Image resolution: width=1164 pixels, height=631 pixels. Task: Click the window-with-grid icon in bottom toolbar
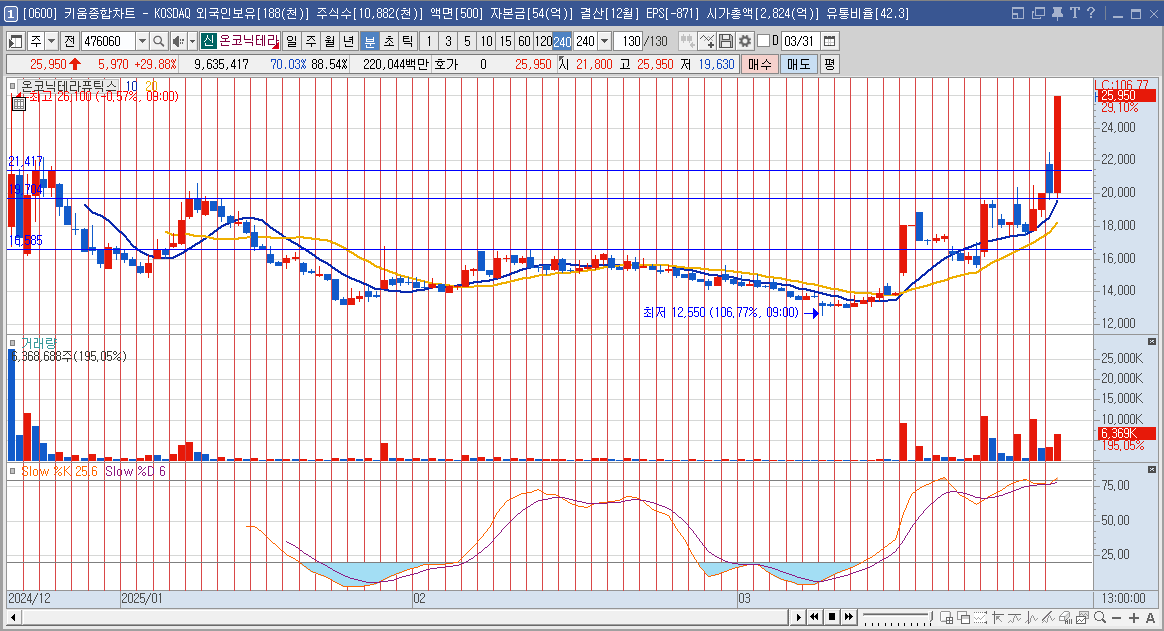tap(946, 618)
